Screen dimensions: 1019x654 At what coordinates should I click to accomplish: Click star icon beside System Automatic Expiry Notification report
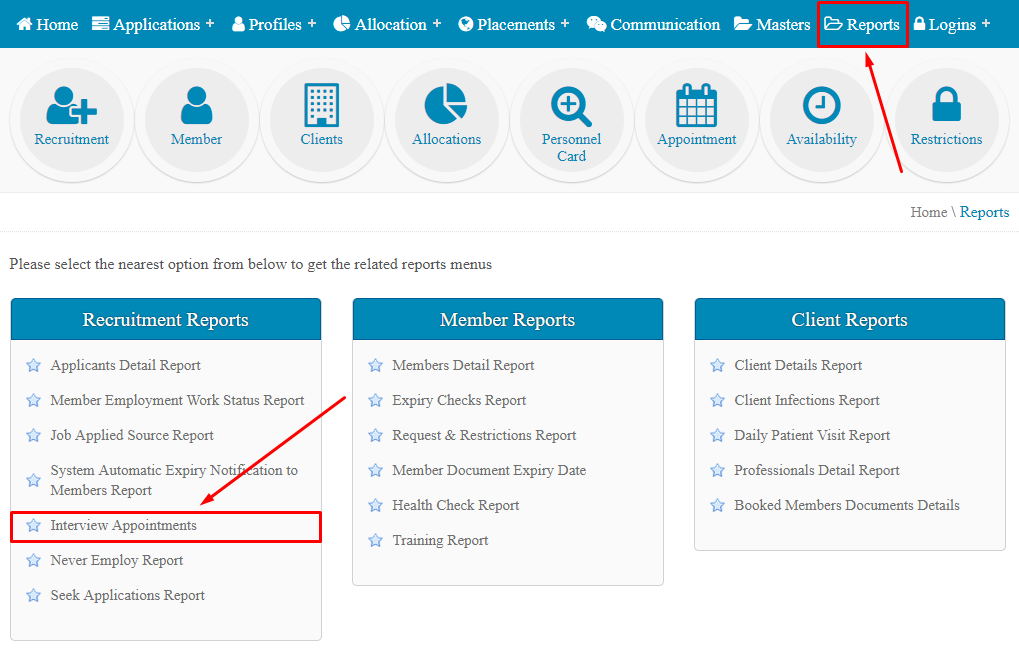click(33, 480)
